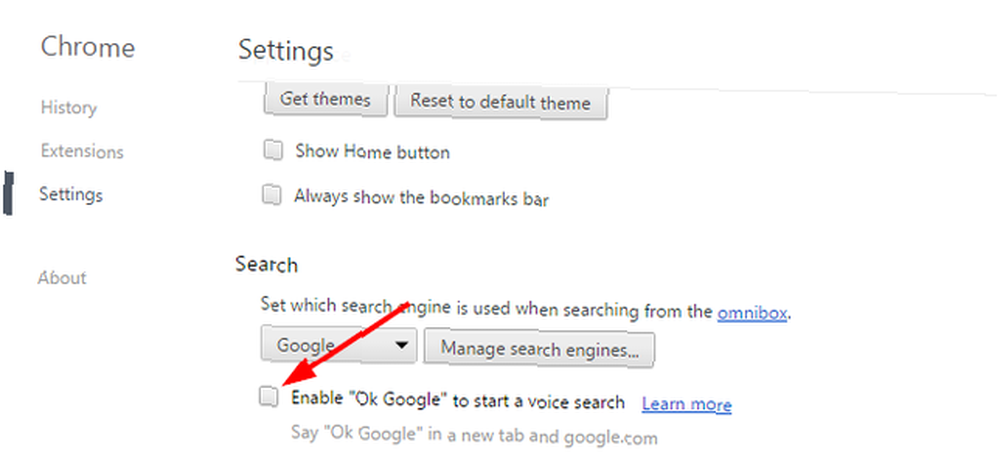1000x470 pixels.
Task: Click the Enable "Ok Google" label text
Action: coord(458,401)
